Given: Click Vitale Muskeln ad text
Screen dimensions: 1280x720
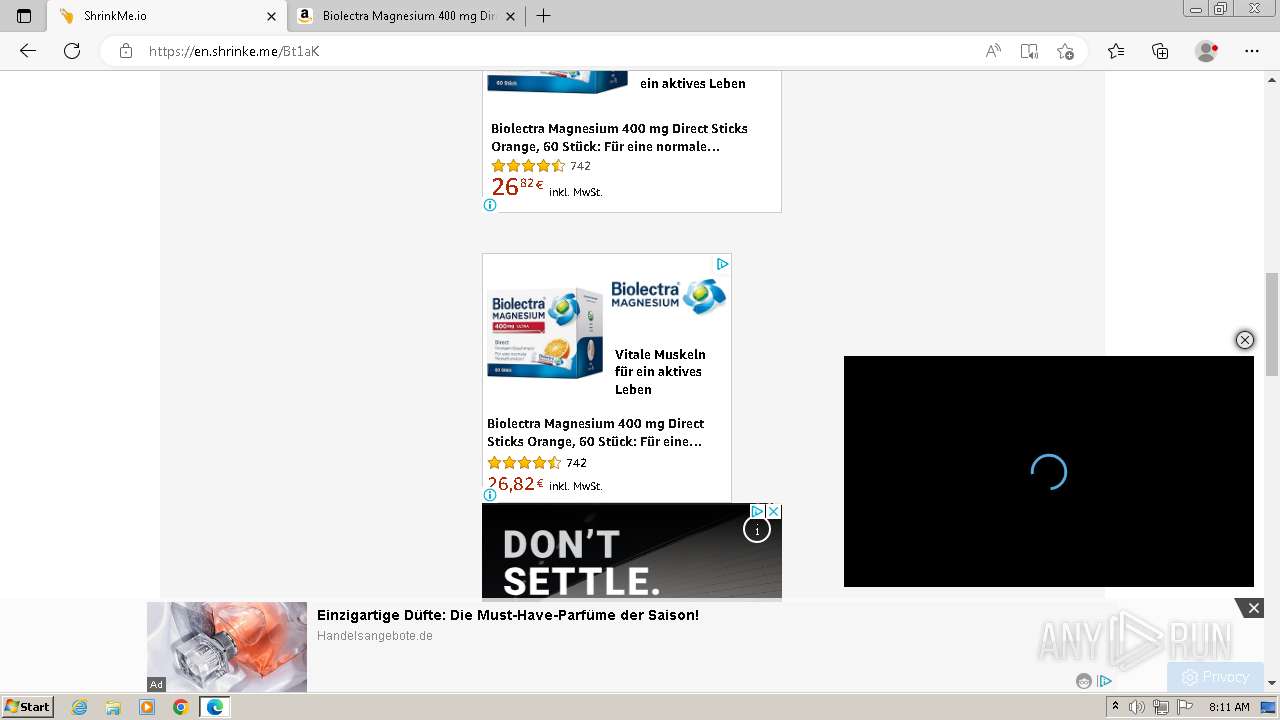Looking at the screenshot, I should [660, 372].
